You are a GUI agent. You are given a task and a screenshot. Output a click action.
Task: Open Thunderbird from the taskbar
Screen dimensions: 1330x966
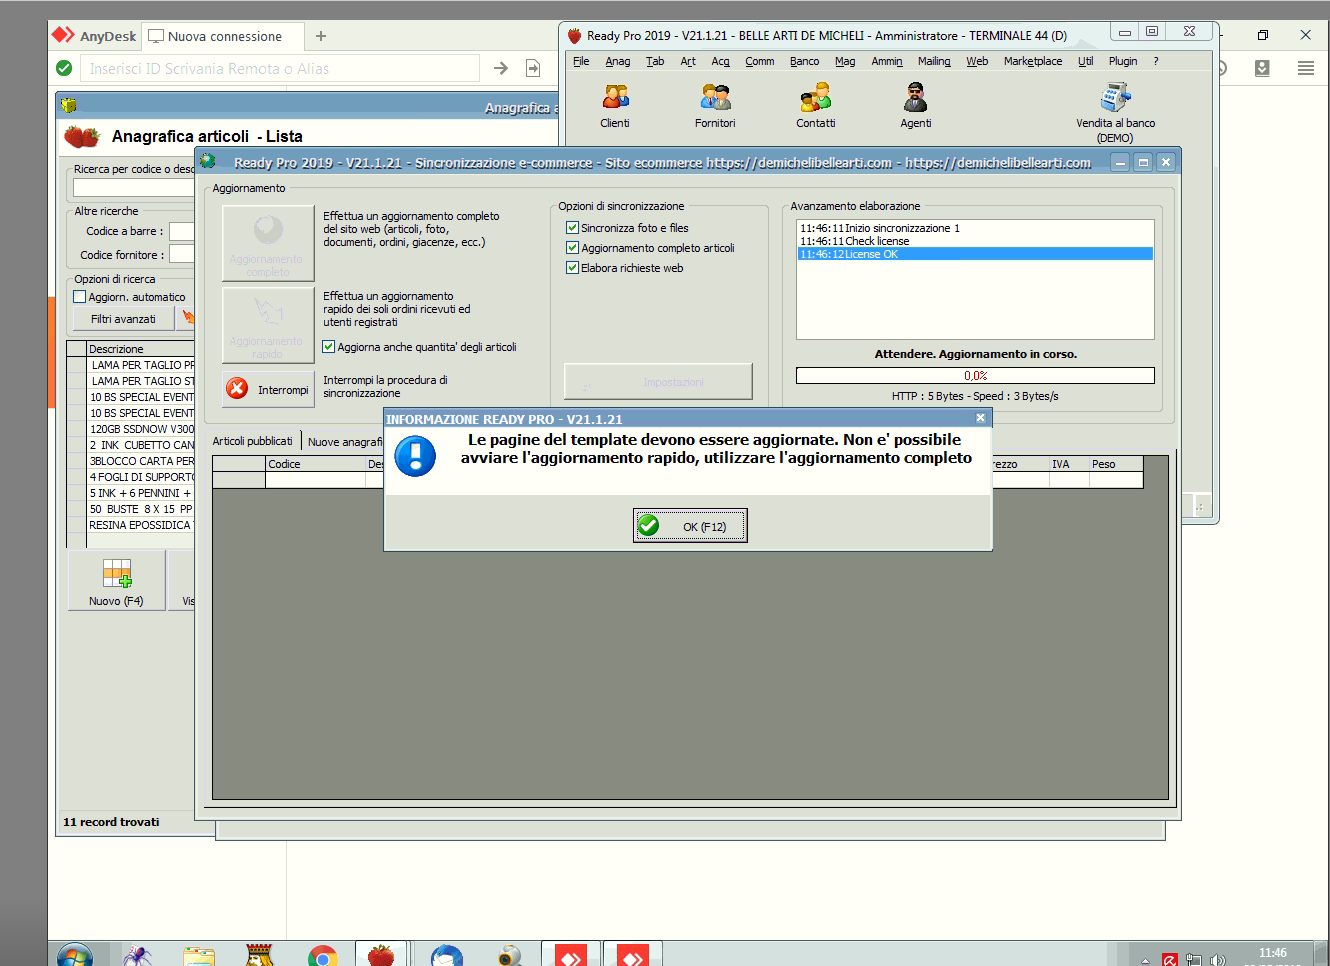pos(447,956)
